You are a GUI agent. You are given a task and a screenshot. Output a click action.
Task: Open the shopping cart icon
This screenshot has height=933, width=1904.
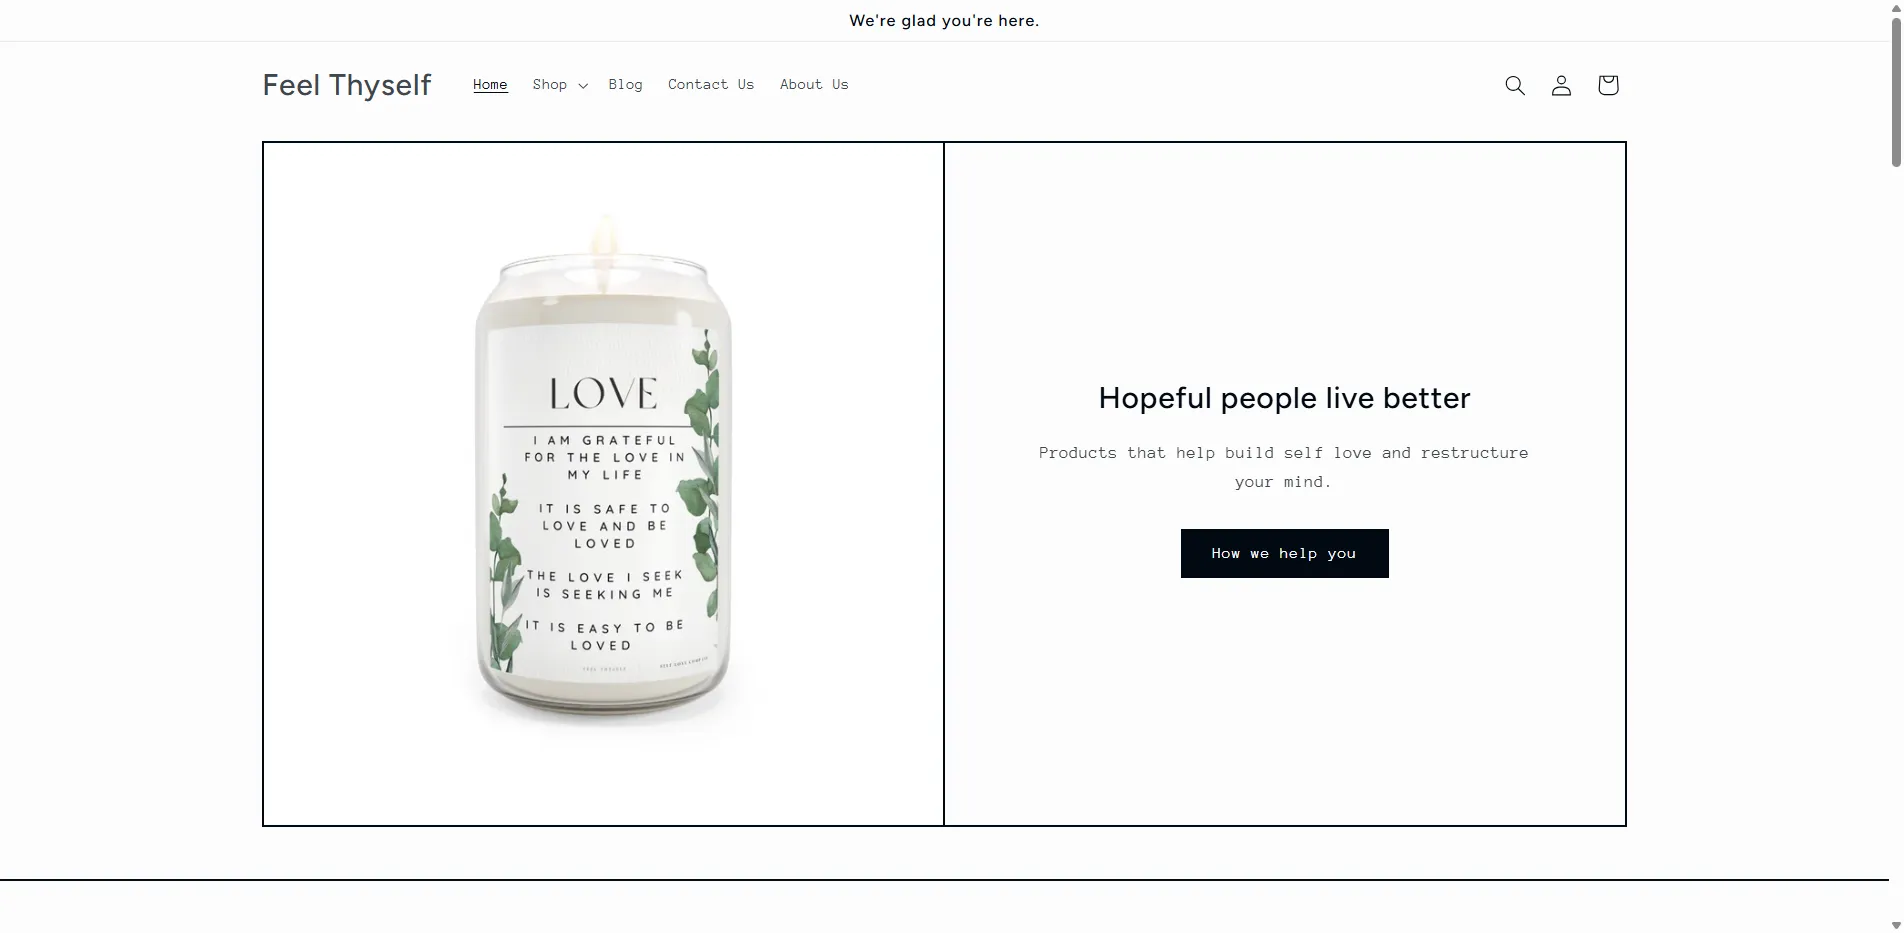1608,85
